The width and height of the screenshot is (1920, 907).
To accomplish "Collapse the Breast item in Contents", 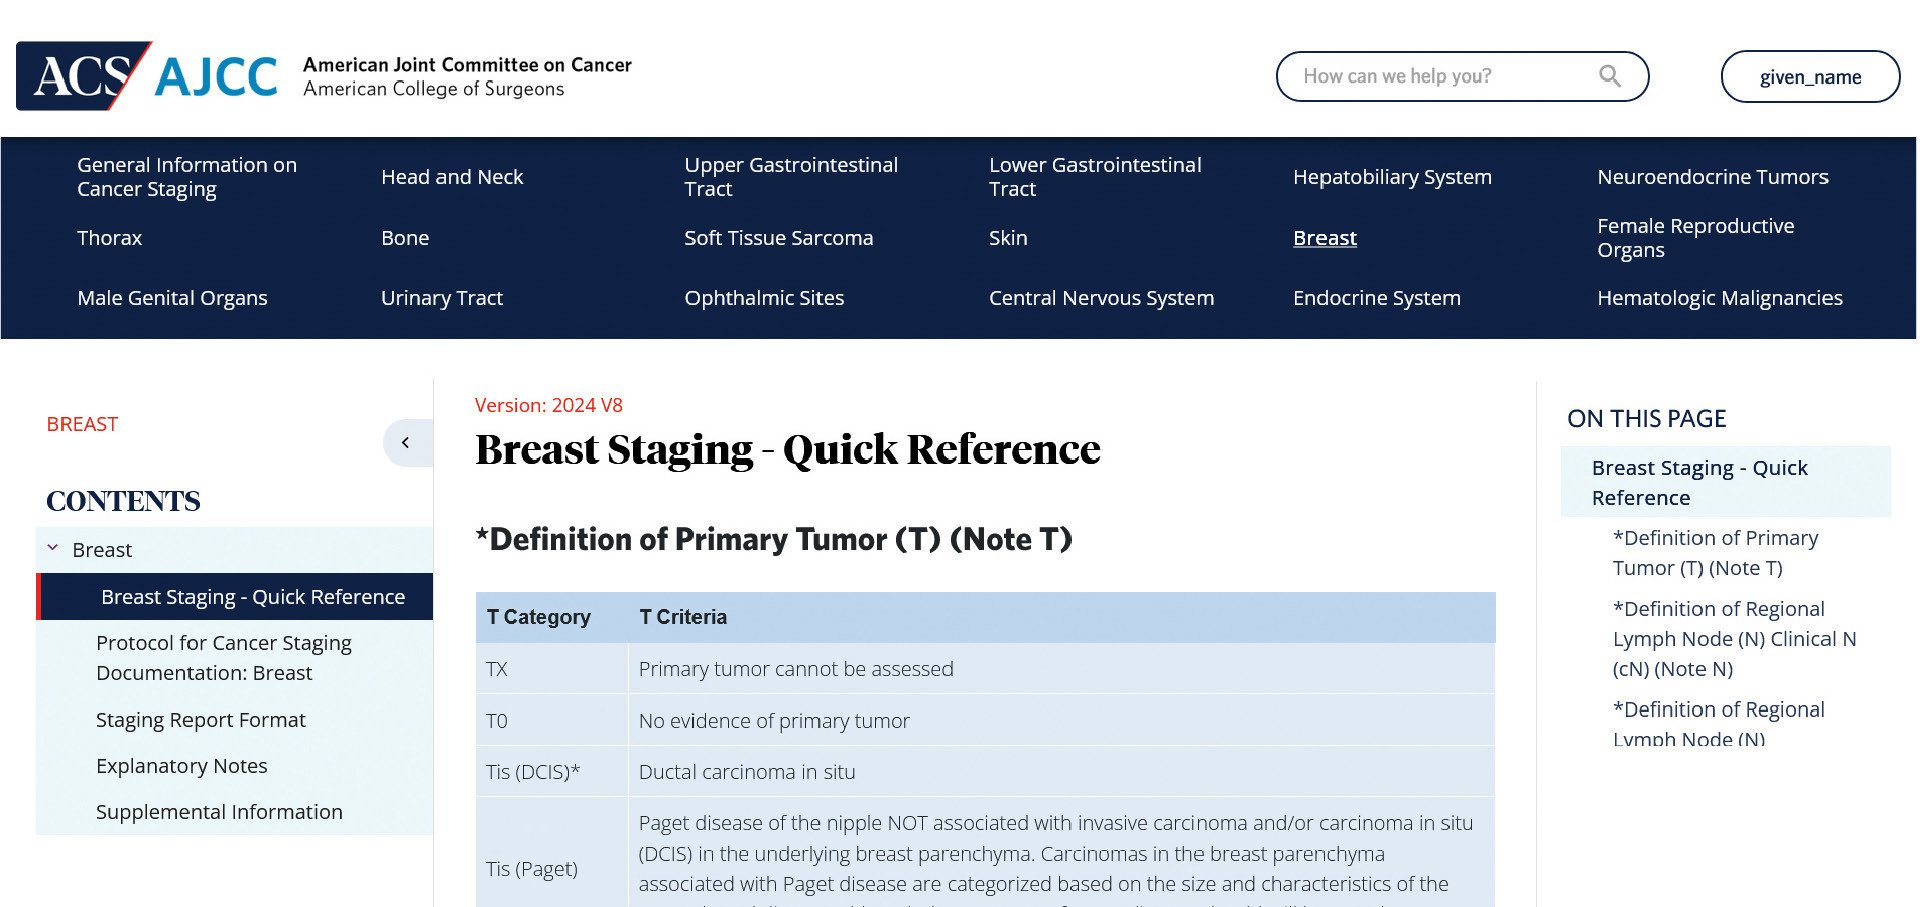I will [53, 548].
